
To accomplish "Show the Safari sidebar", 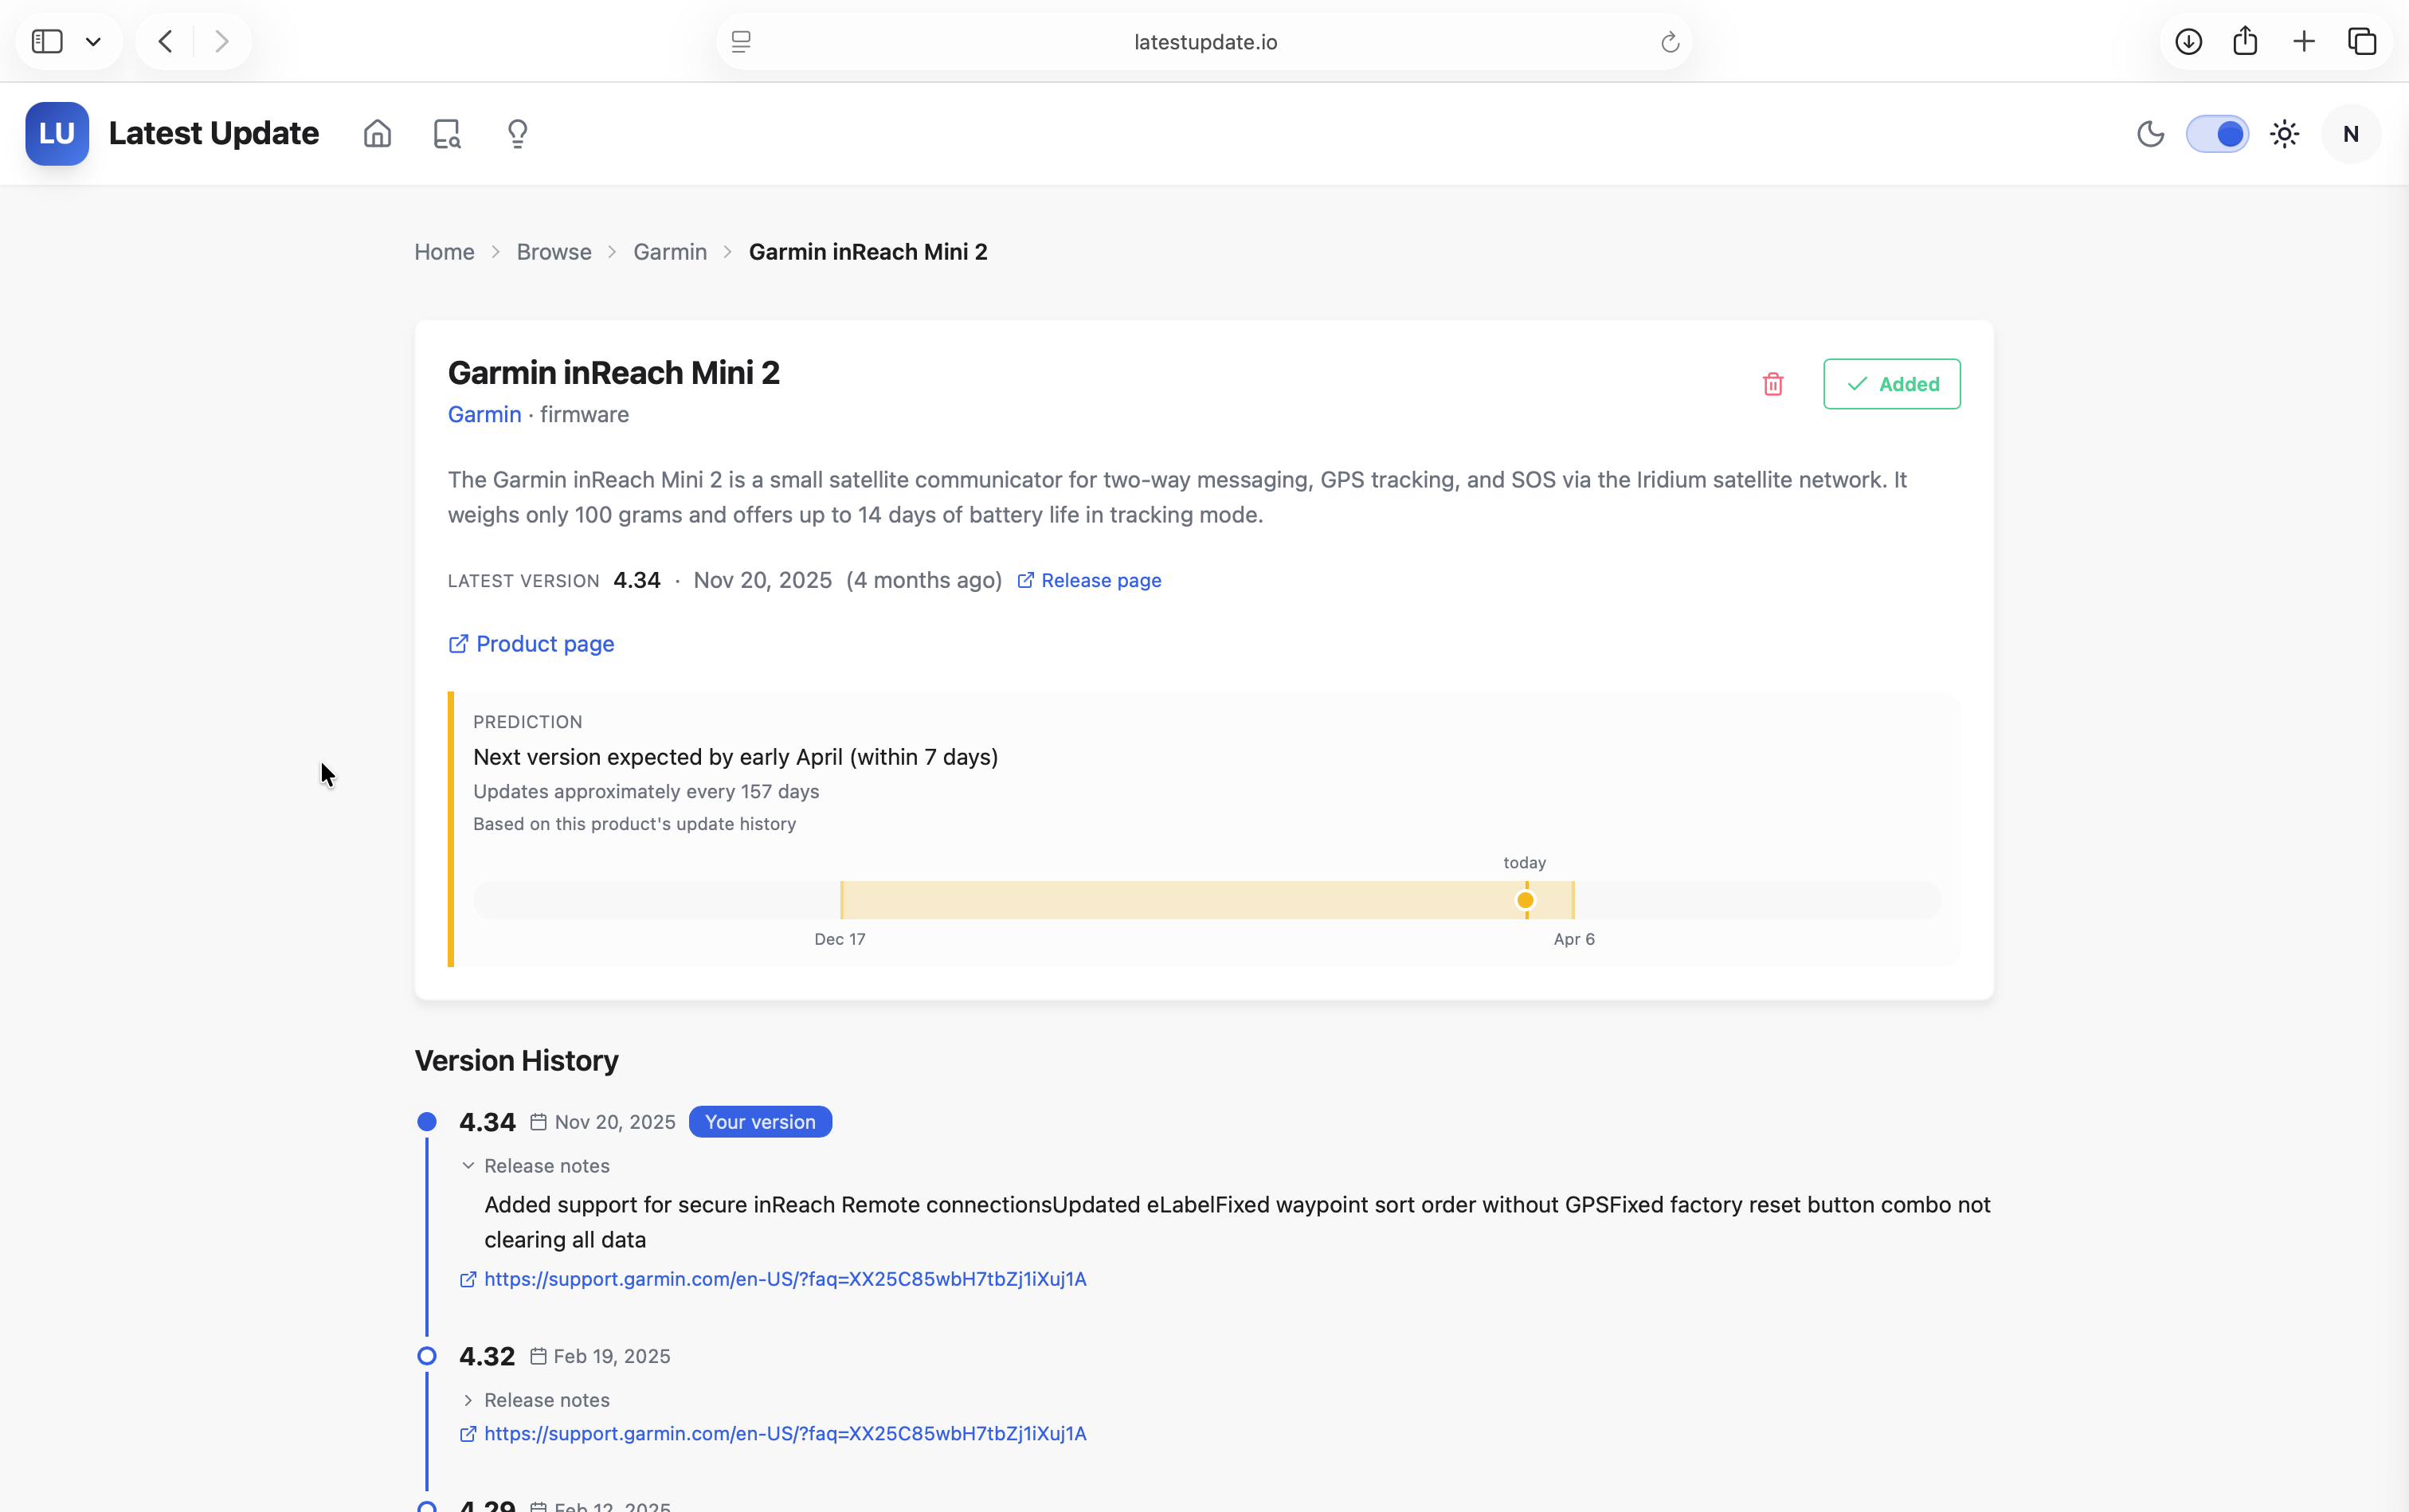I will [47, 41].
